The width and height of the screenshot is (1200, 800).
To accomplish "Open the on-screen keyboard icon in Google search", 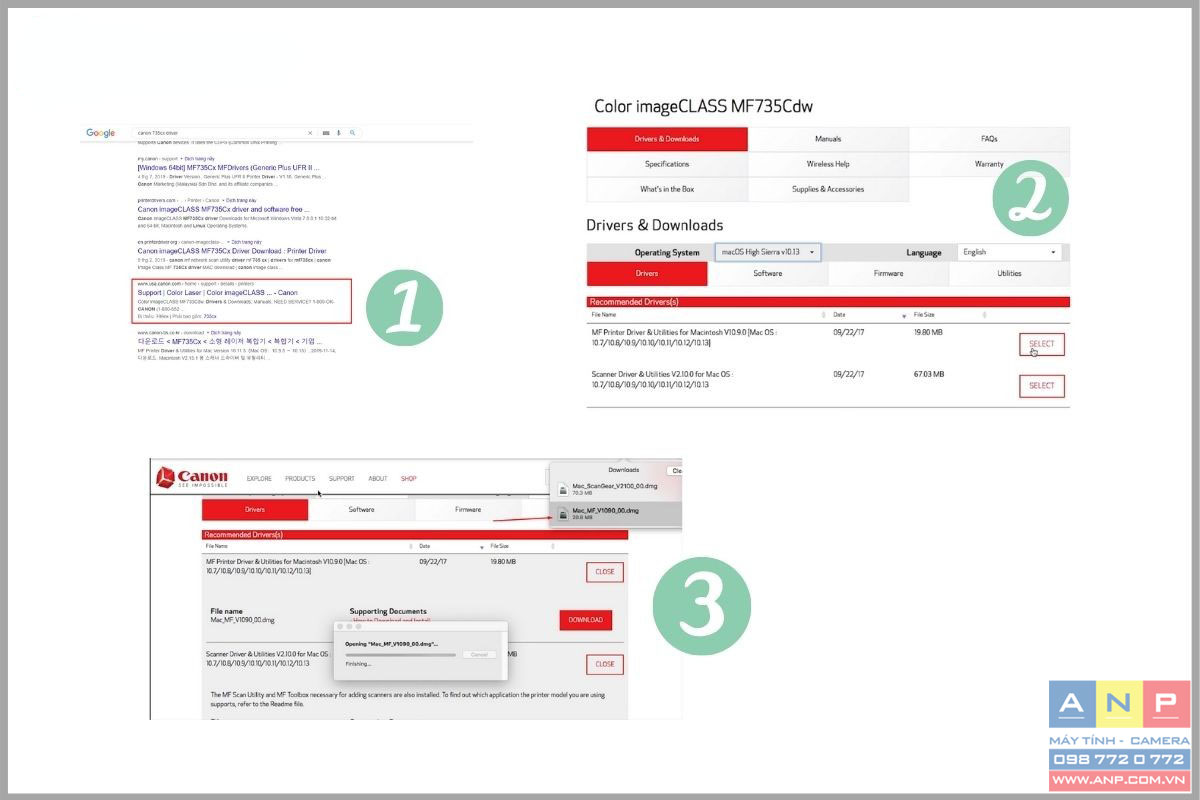I will (x=325, y=133).
